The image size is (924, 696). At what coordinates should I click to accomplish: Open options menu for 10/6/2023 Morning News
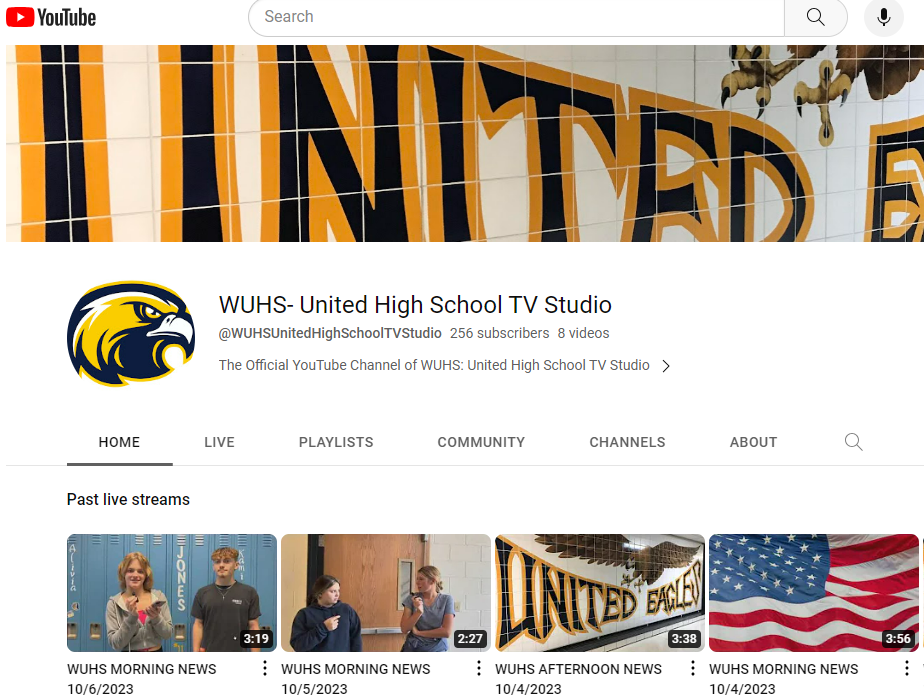click(265, 669)
